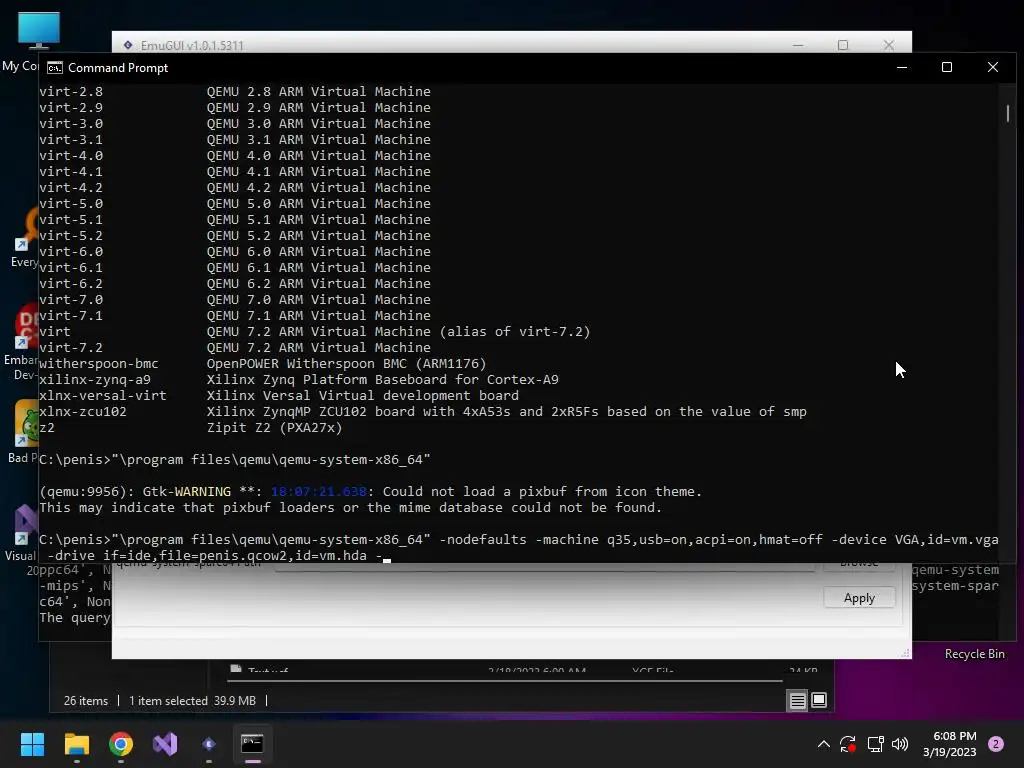This screenshot has height=768, width=1024.
Task: Launch Google Chrome from the taskbar
Action: tap(121, 744)
